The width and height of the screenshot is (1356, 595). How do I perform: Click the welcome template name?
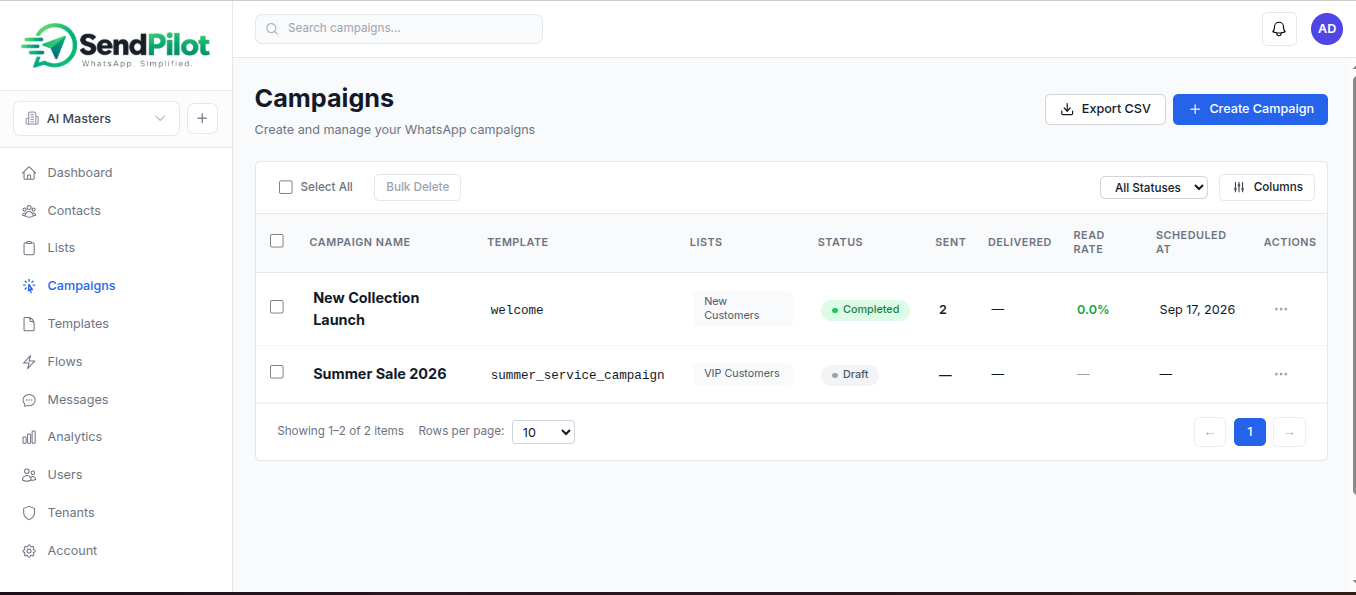[517, 310]
